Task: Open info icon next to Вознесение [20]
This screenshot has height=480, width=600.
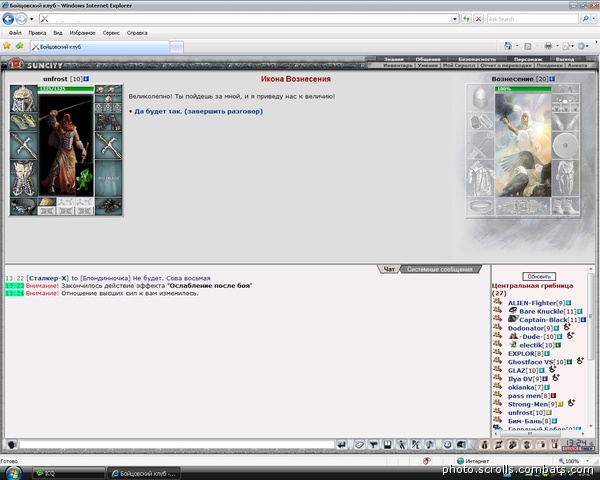Action: coord(552,78)
